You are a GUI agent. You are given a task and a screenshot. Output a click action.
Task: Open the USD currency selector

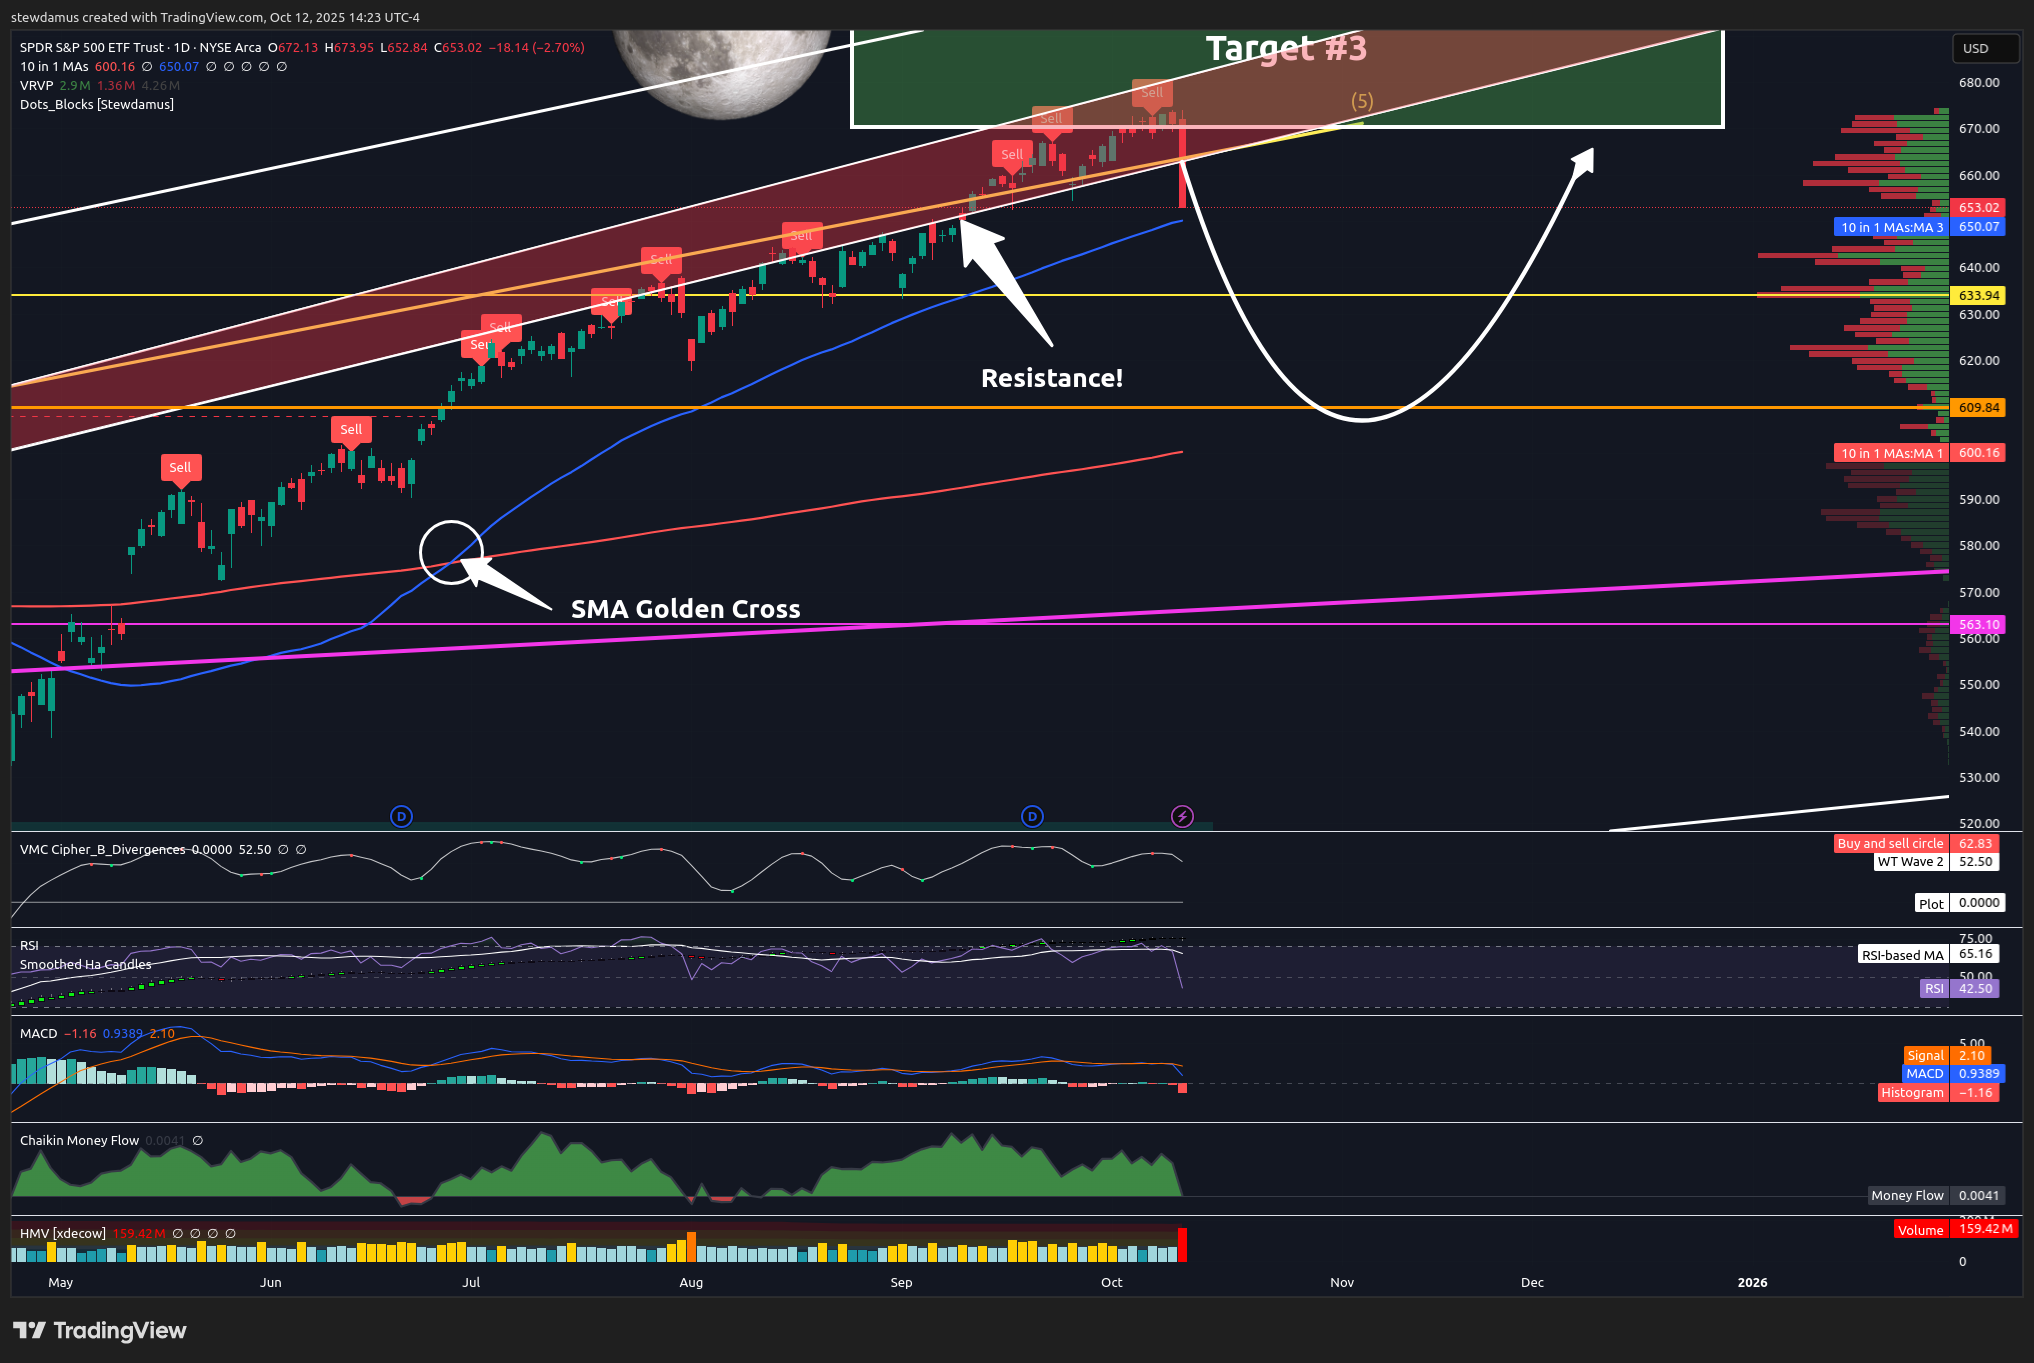click(1984, 48)
